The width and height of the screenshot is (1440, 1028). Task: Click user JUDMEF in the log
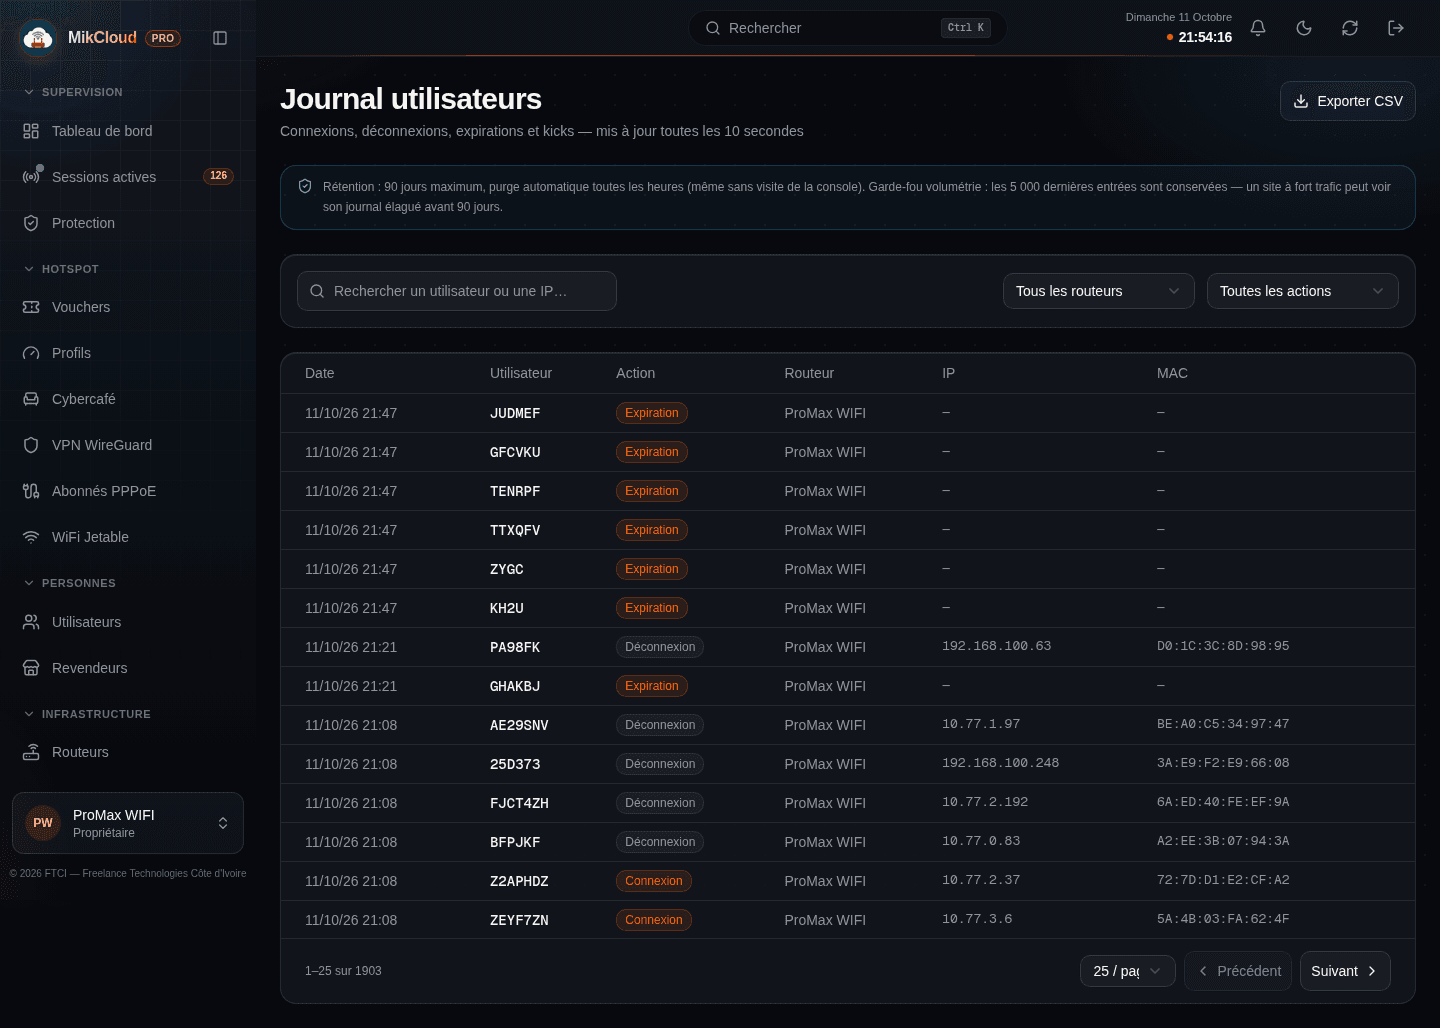515,413
